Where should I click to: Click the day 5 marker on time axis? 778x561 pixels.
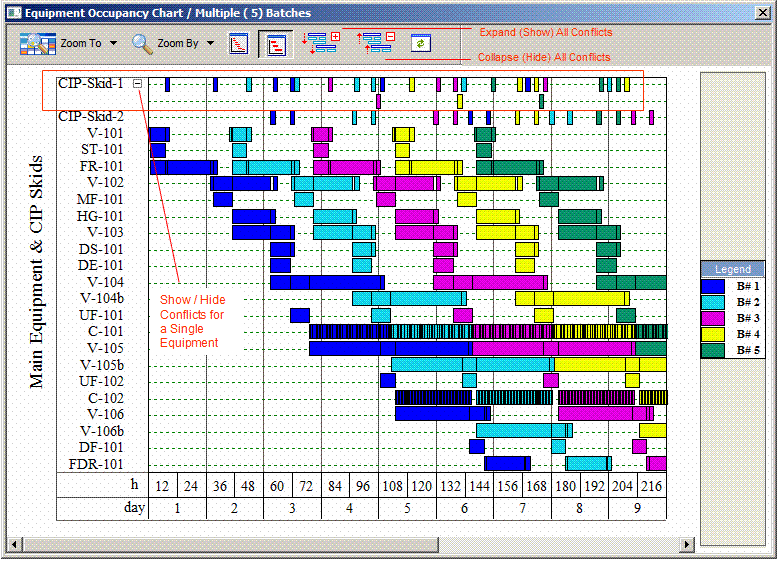coord(407,508)
